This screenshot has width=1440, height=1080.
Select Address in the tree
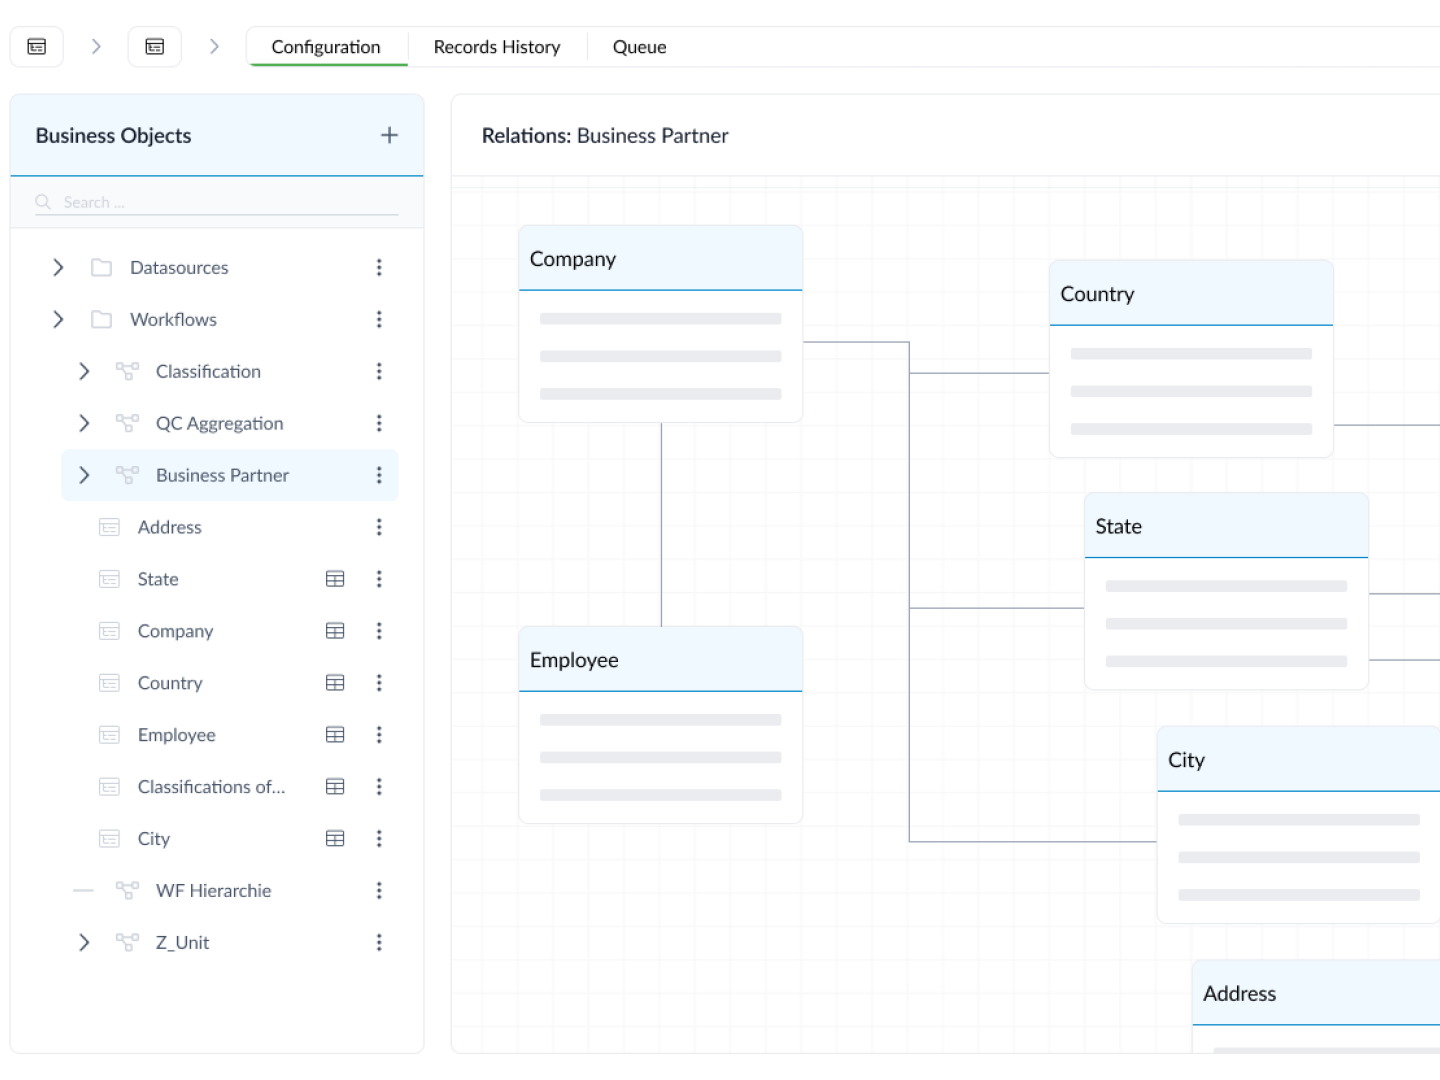(x=170, y=527)
